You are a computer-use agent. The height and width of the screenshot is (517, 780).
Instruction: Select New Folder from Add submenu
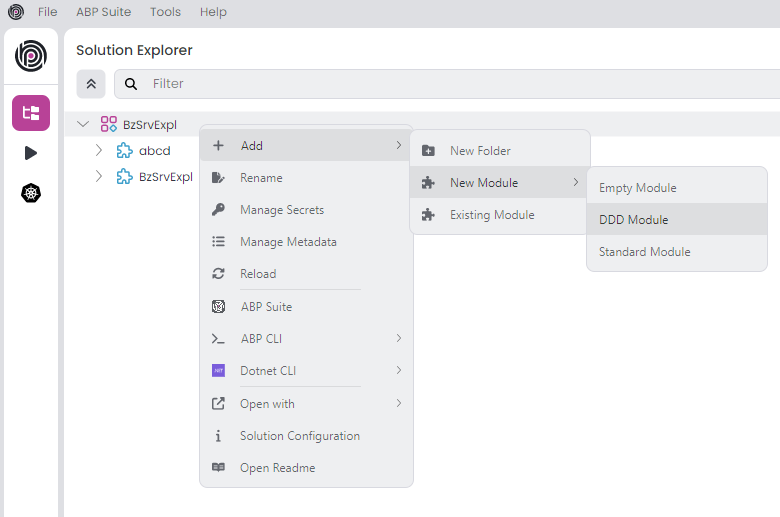pos(480,151)
